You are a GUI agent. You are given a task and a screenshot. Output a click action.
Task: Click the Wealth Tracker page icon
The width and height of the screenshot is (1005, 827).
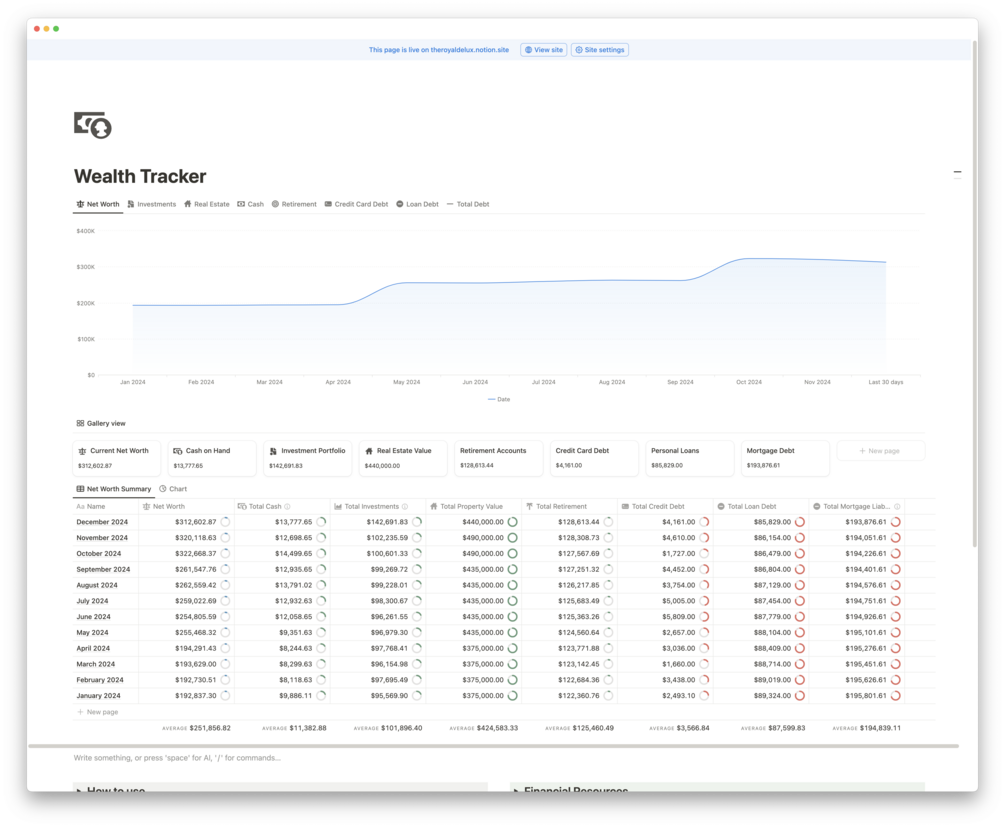(x=93, y=124)
